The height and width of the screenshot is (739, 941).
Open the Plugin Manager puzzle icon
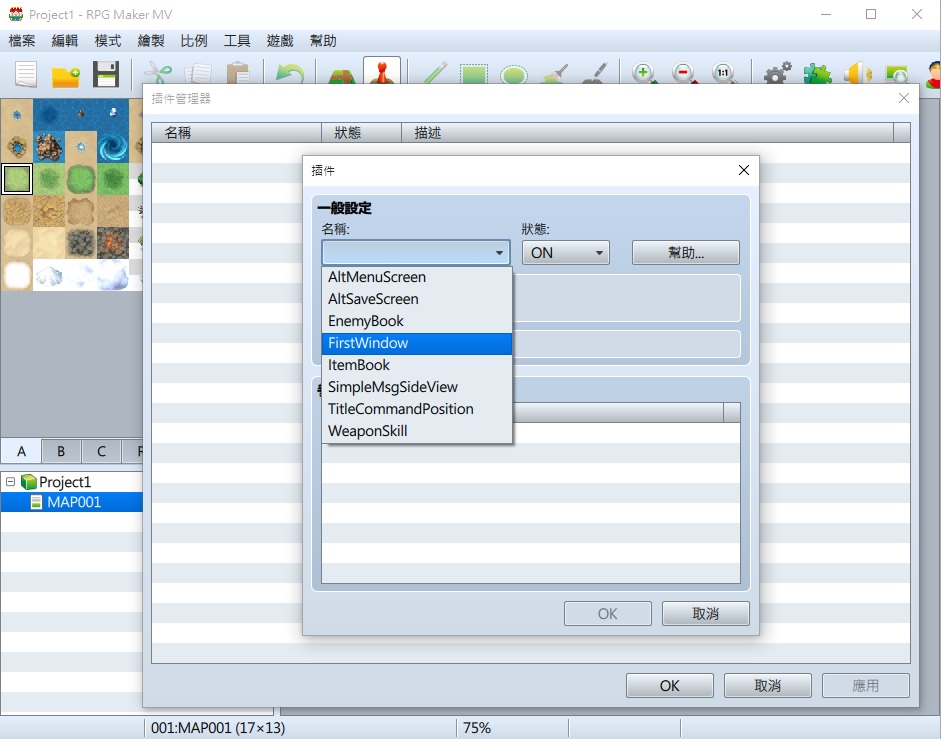[x=817, y=74]
